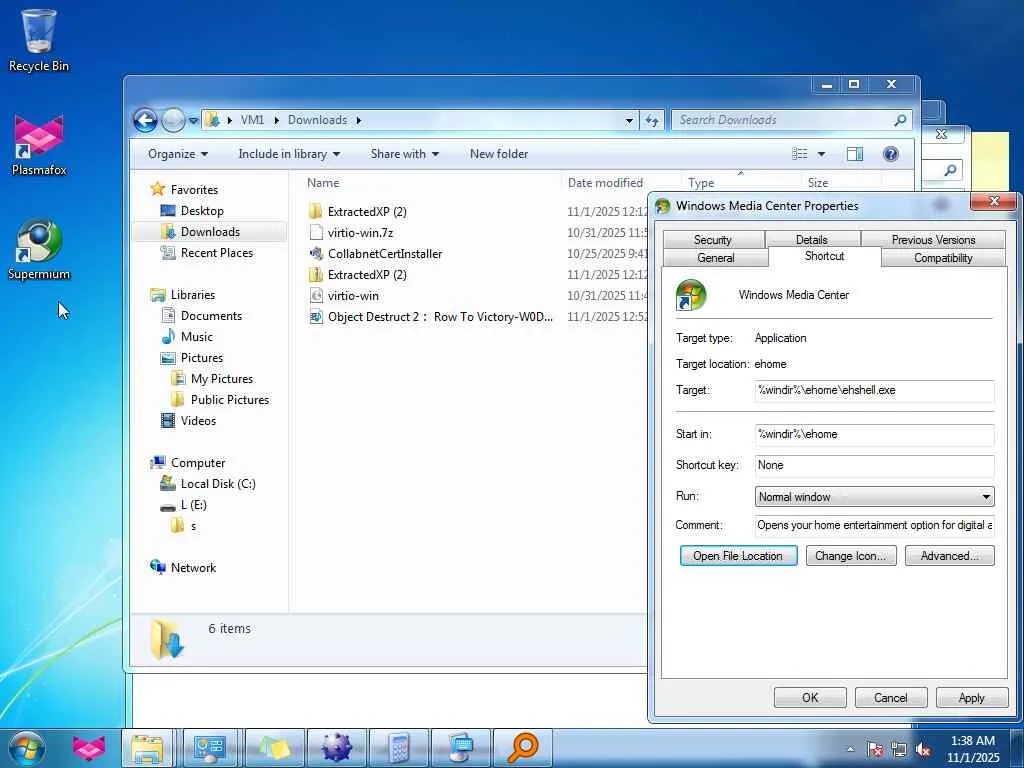
Task: Launch Supermium desktop shortcut
Action: 39,249
